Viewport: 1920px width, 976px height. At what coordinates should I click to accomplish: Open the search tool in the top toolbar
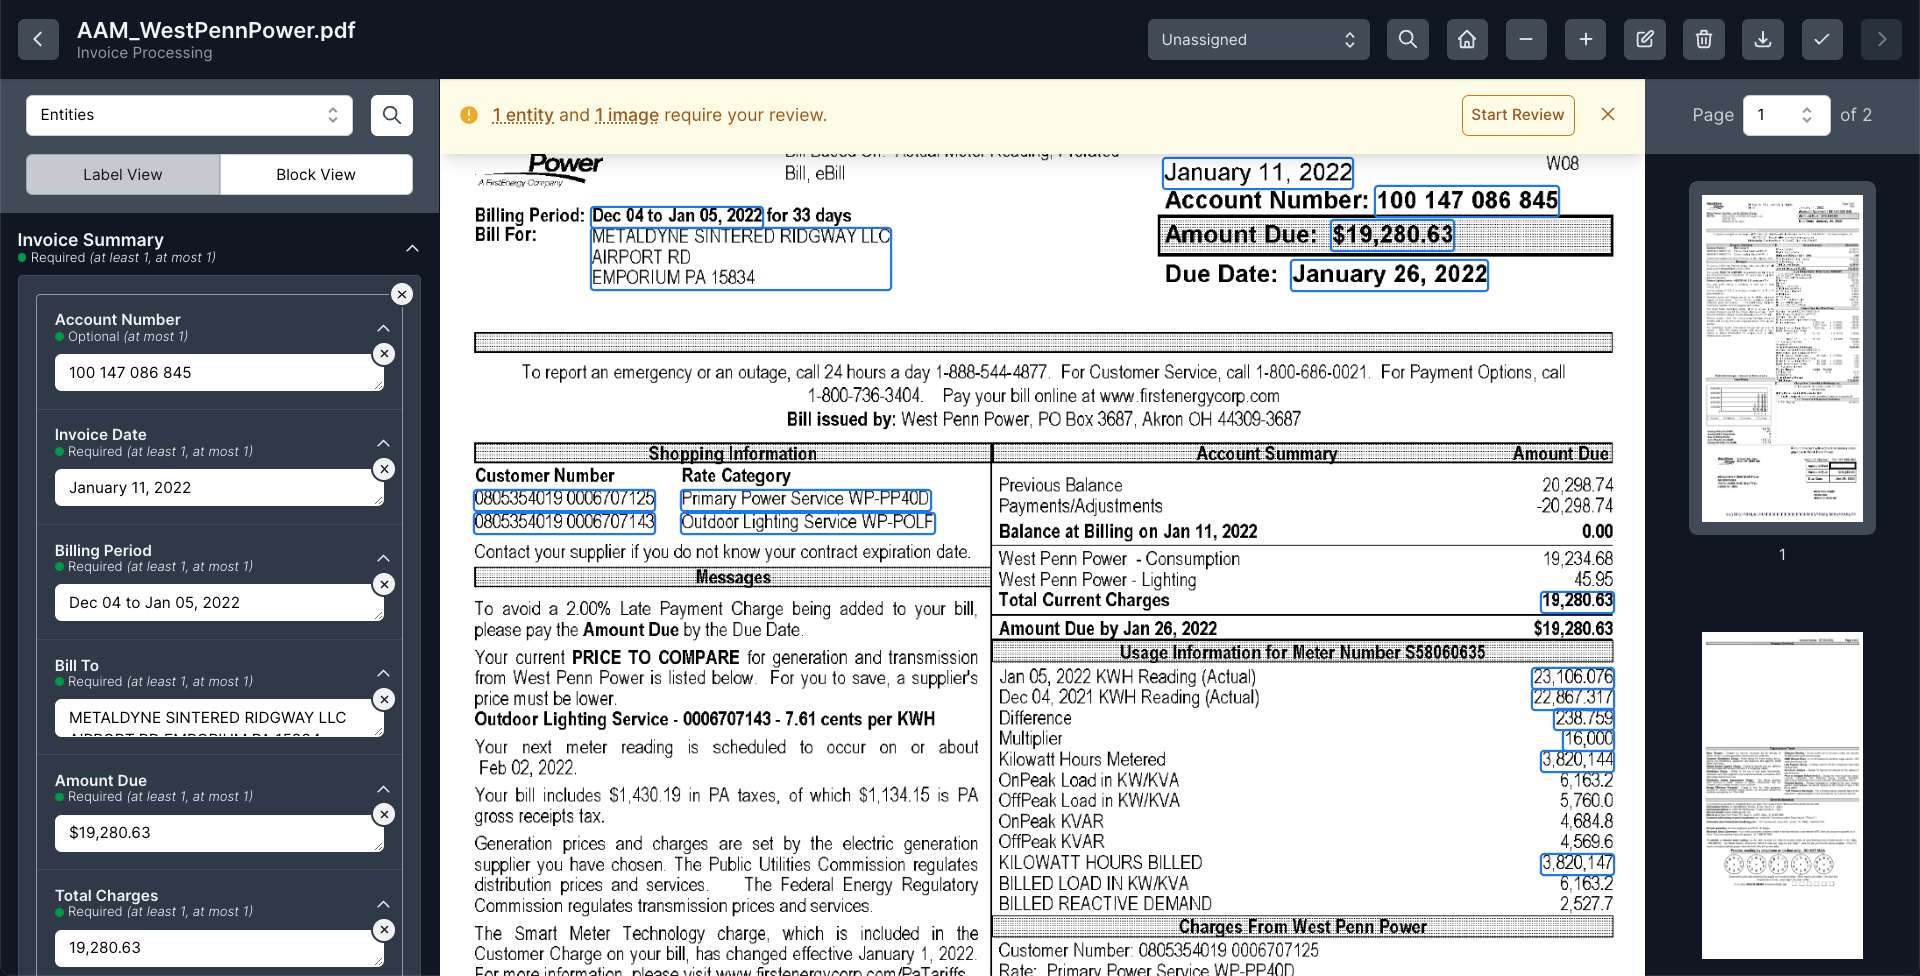(1407, 39)
